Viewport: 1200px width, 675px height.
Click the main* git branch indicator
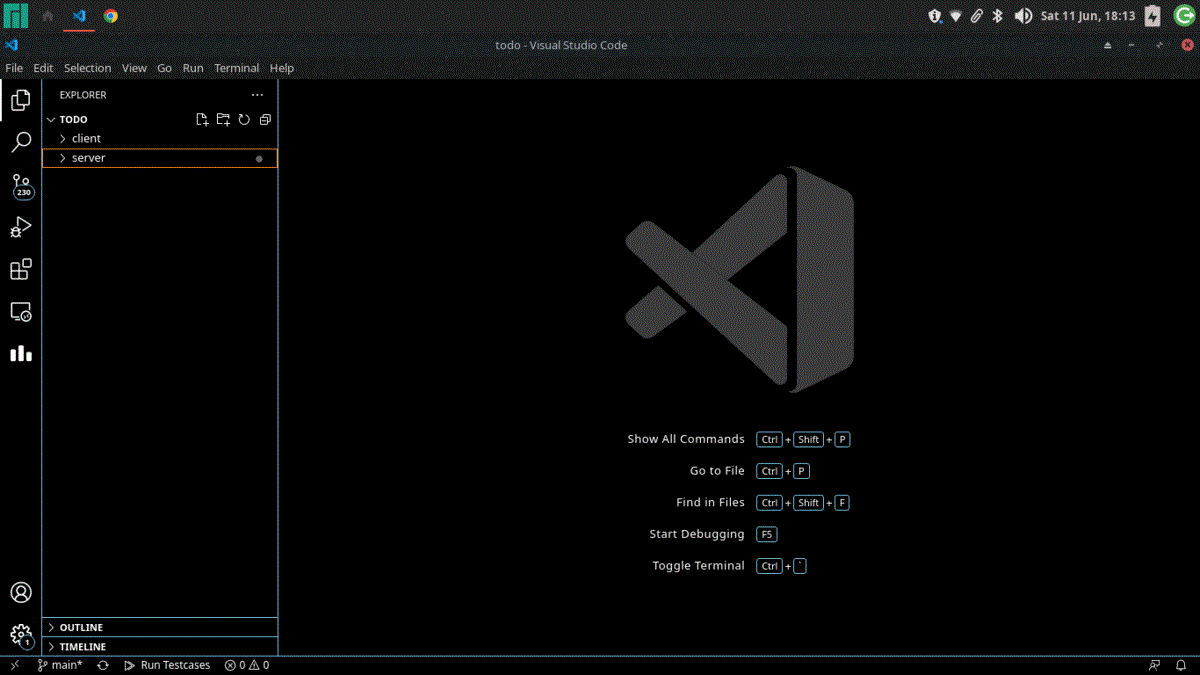coord(60,665)
